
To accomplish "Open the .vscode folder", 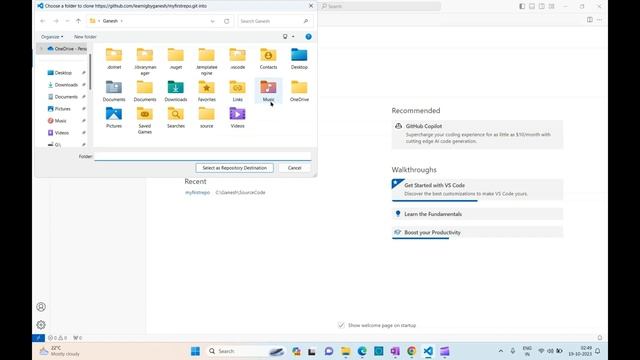I will coord(238,59).
